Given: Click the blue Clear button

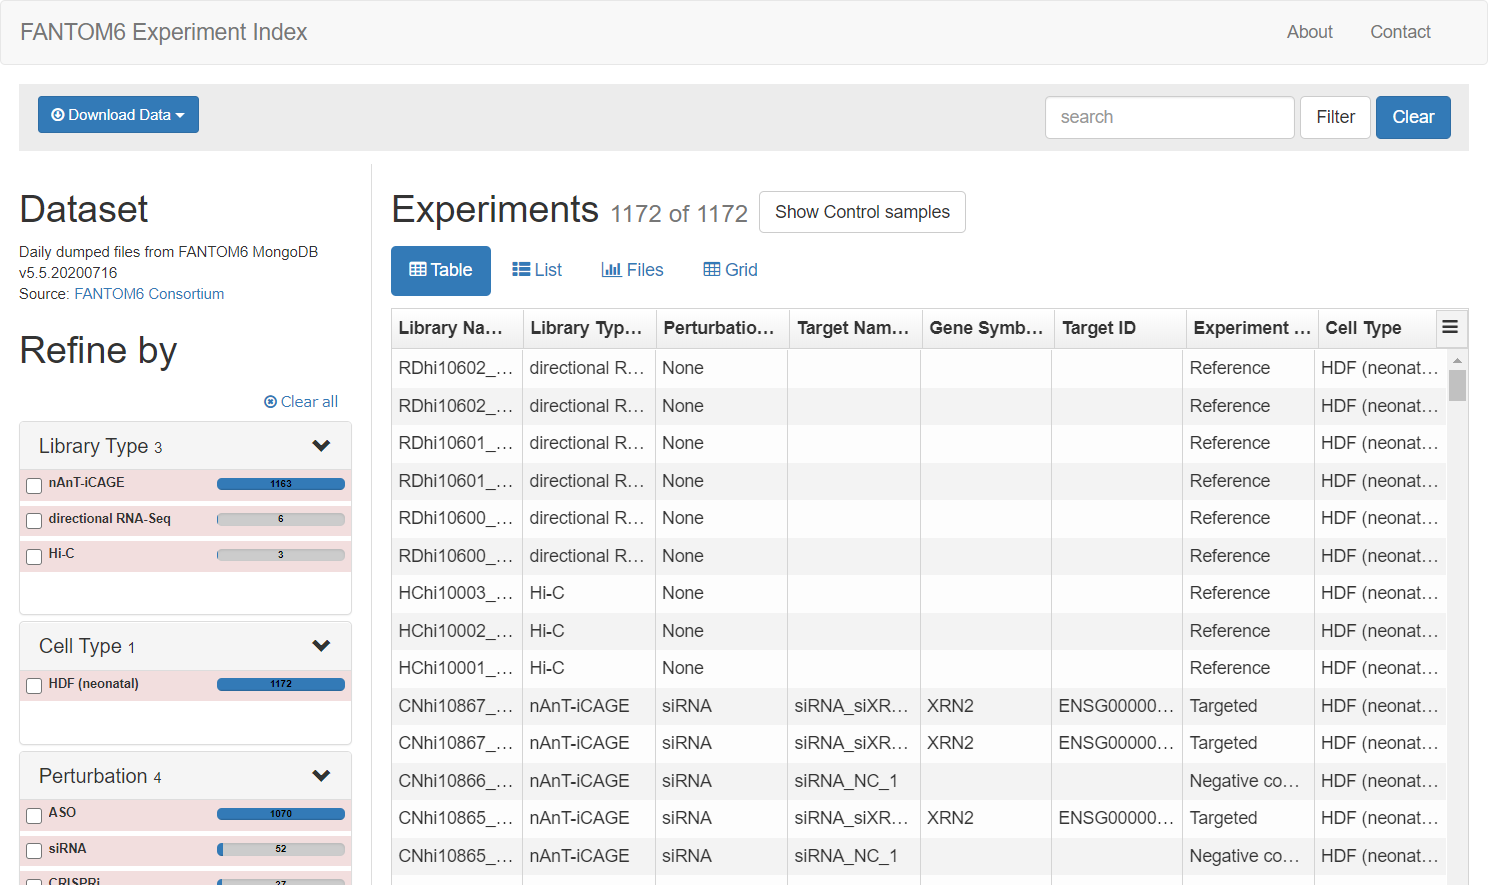Looking at the screenshot, I should (1413, 117).
